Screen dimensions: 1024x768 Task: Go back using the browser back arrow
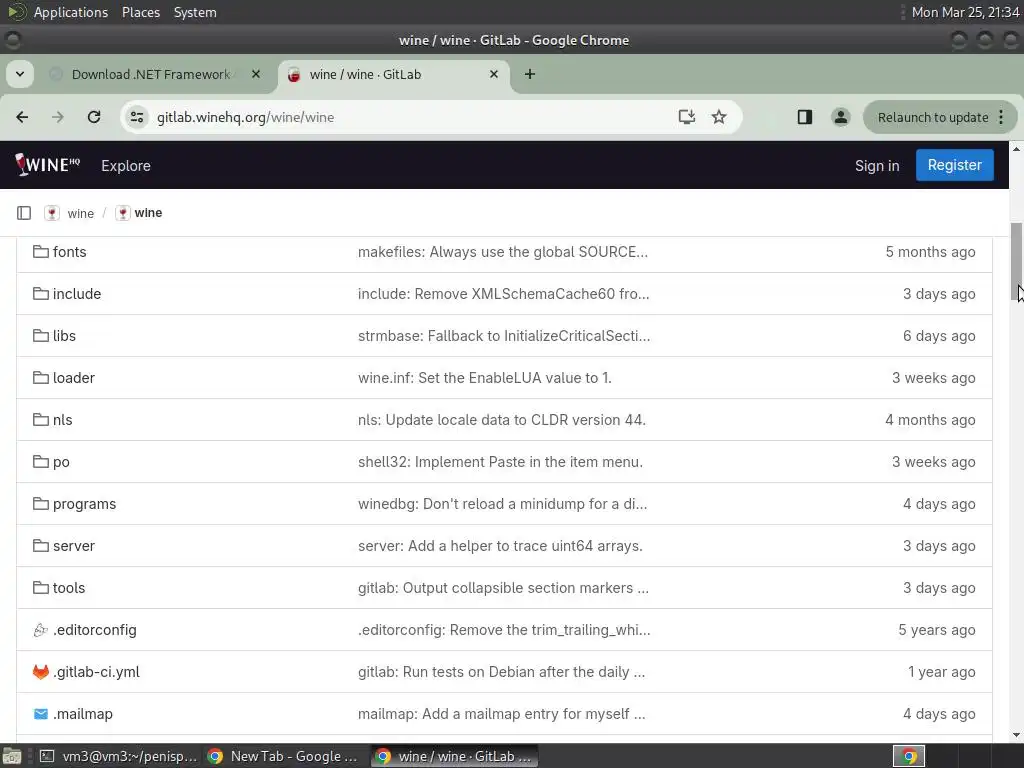tap(22, 117)
